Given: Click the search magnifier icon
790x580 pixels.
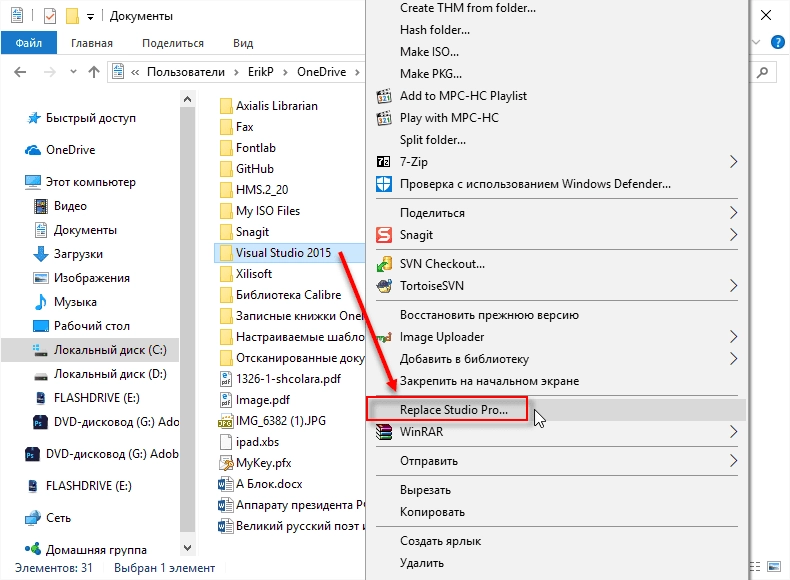Looking at the screenshot, I should 763,73.
